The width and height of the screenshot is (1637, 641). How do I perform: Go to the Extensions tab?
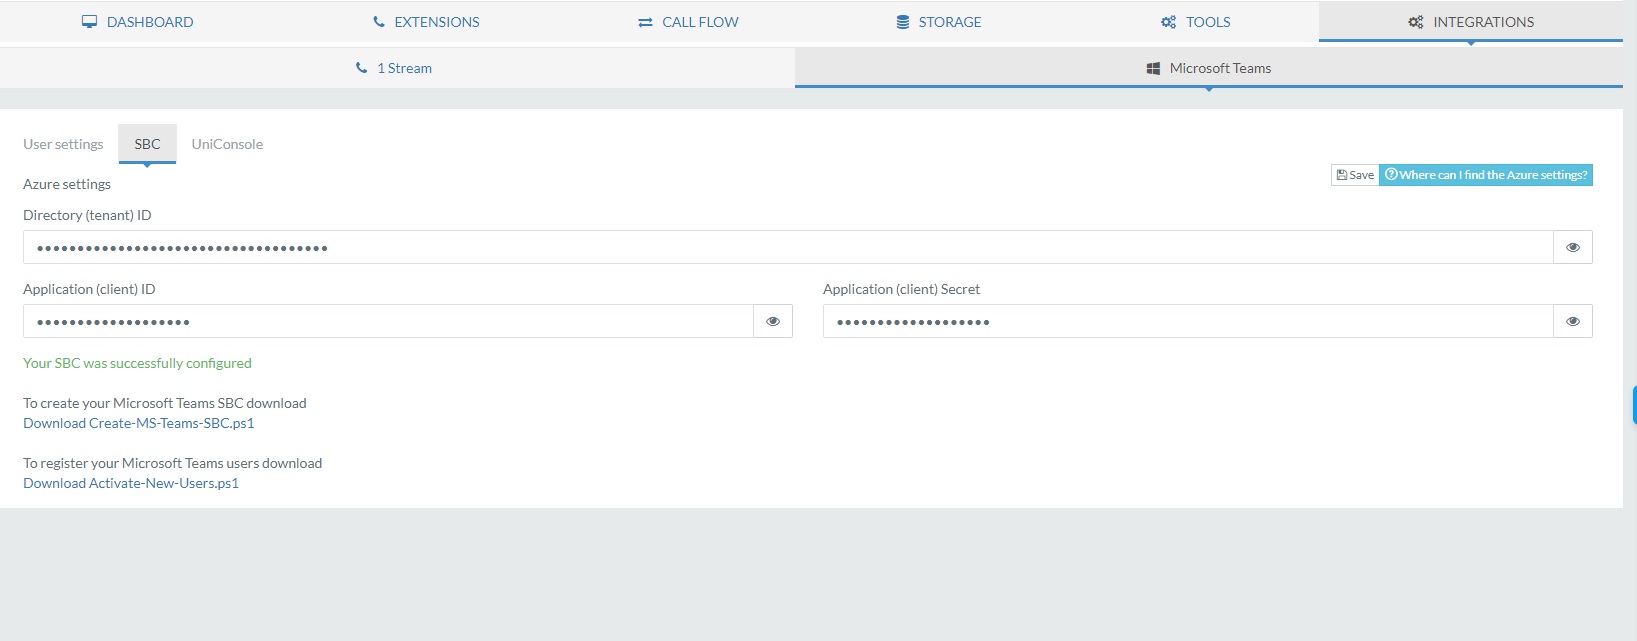pyautogui.click(x=426, y=22)
